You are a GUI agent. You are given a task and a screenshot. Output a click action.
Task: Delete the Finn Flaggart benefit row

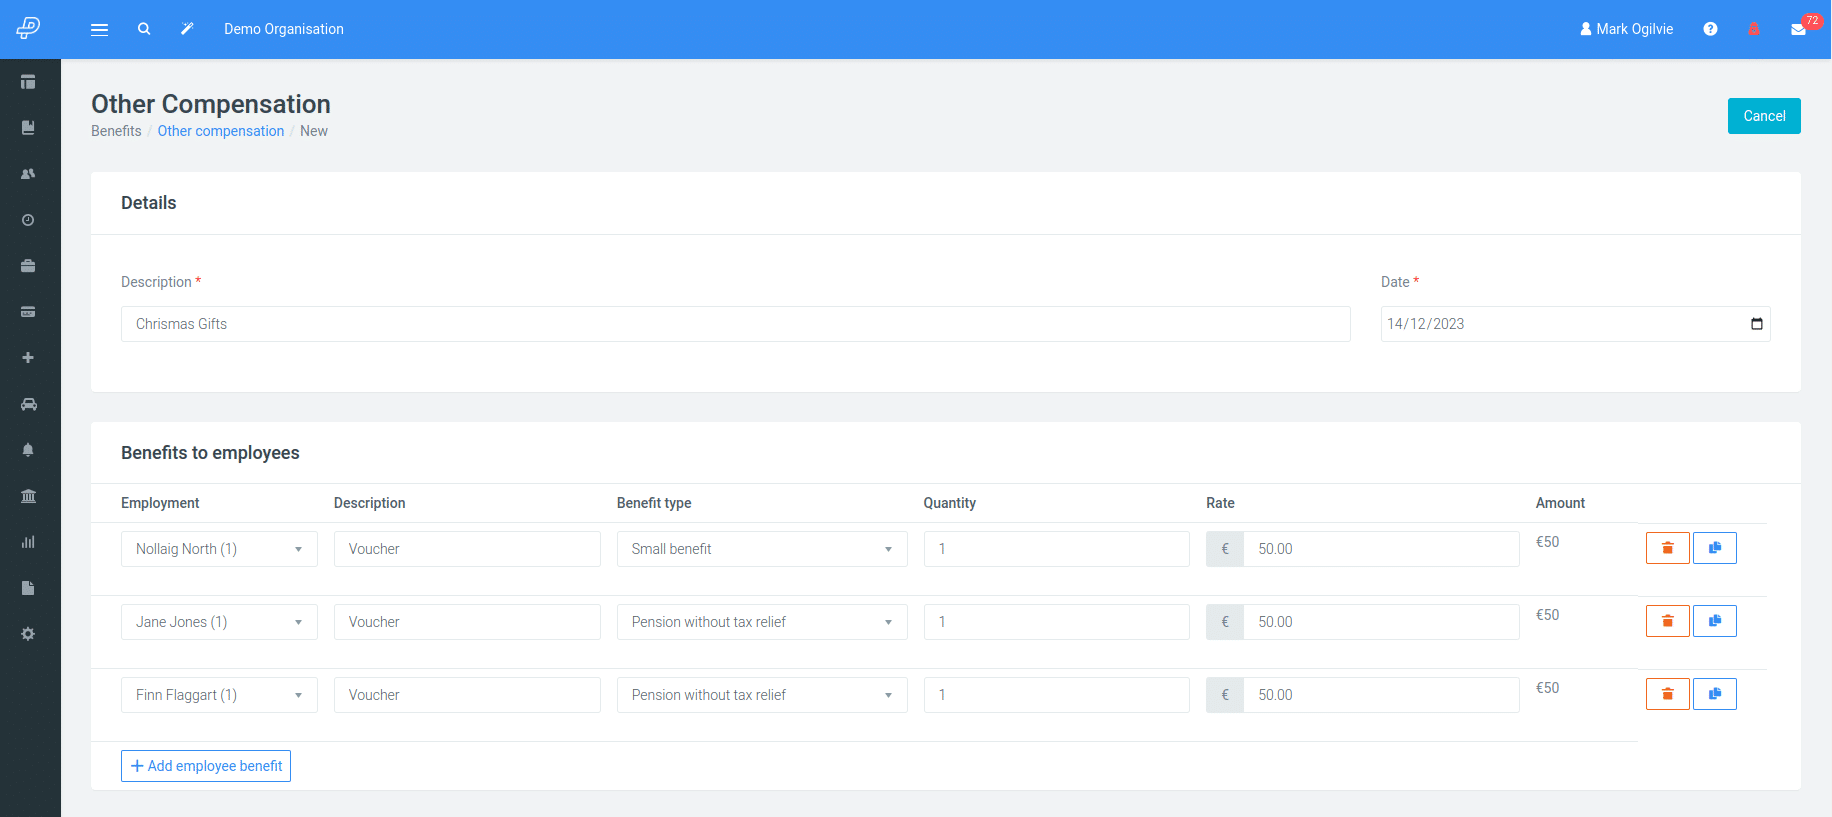[1667, 694]
